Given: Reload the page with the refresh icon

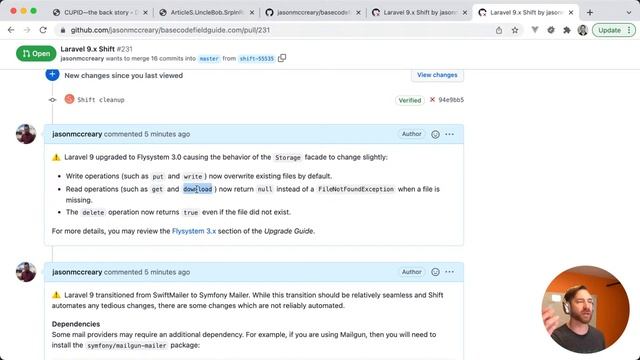Looking at the screenshot, I should click(43, 30).
